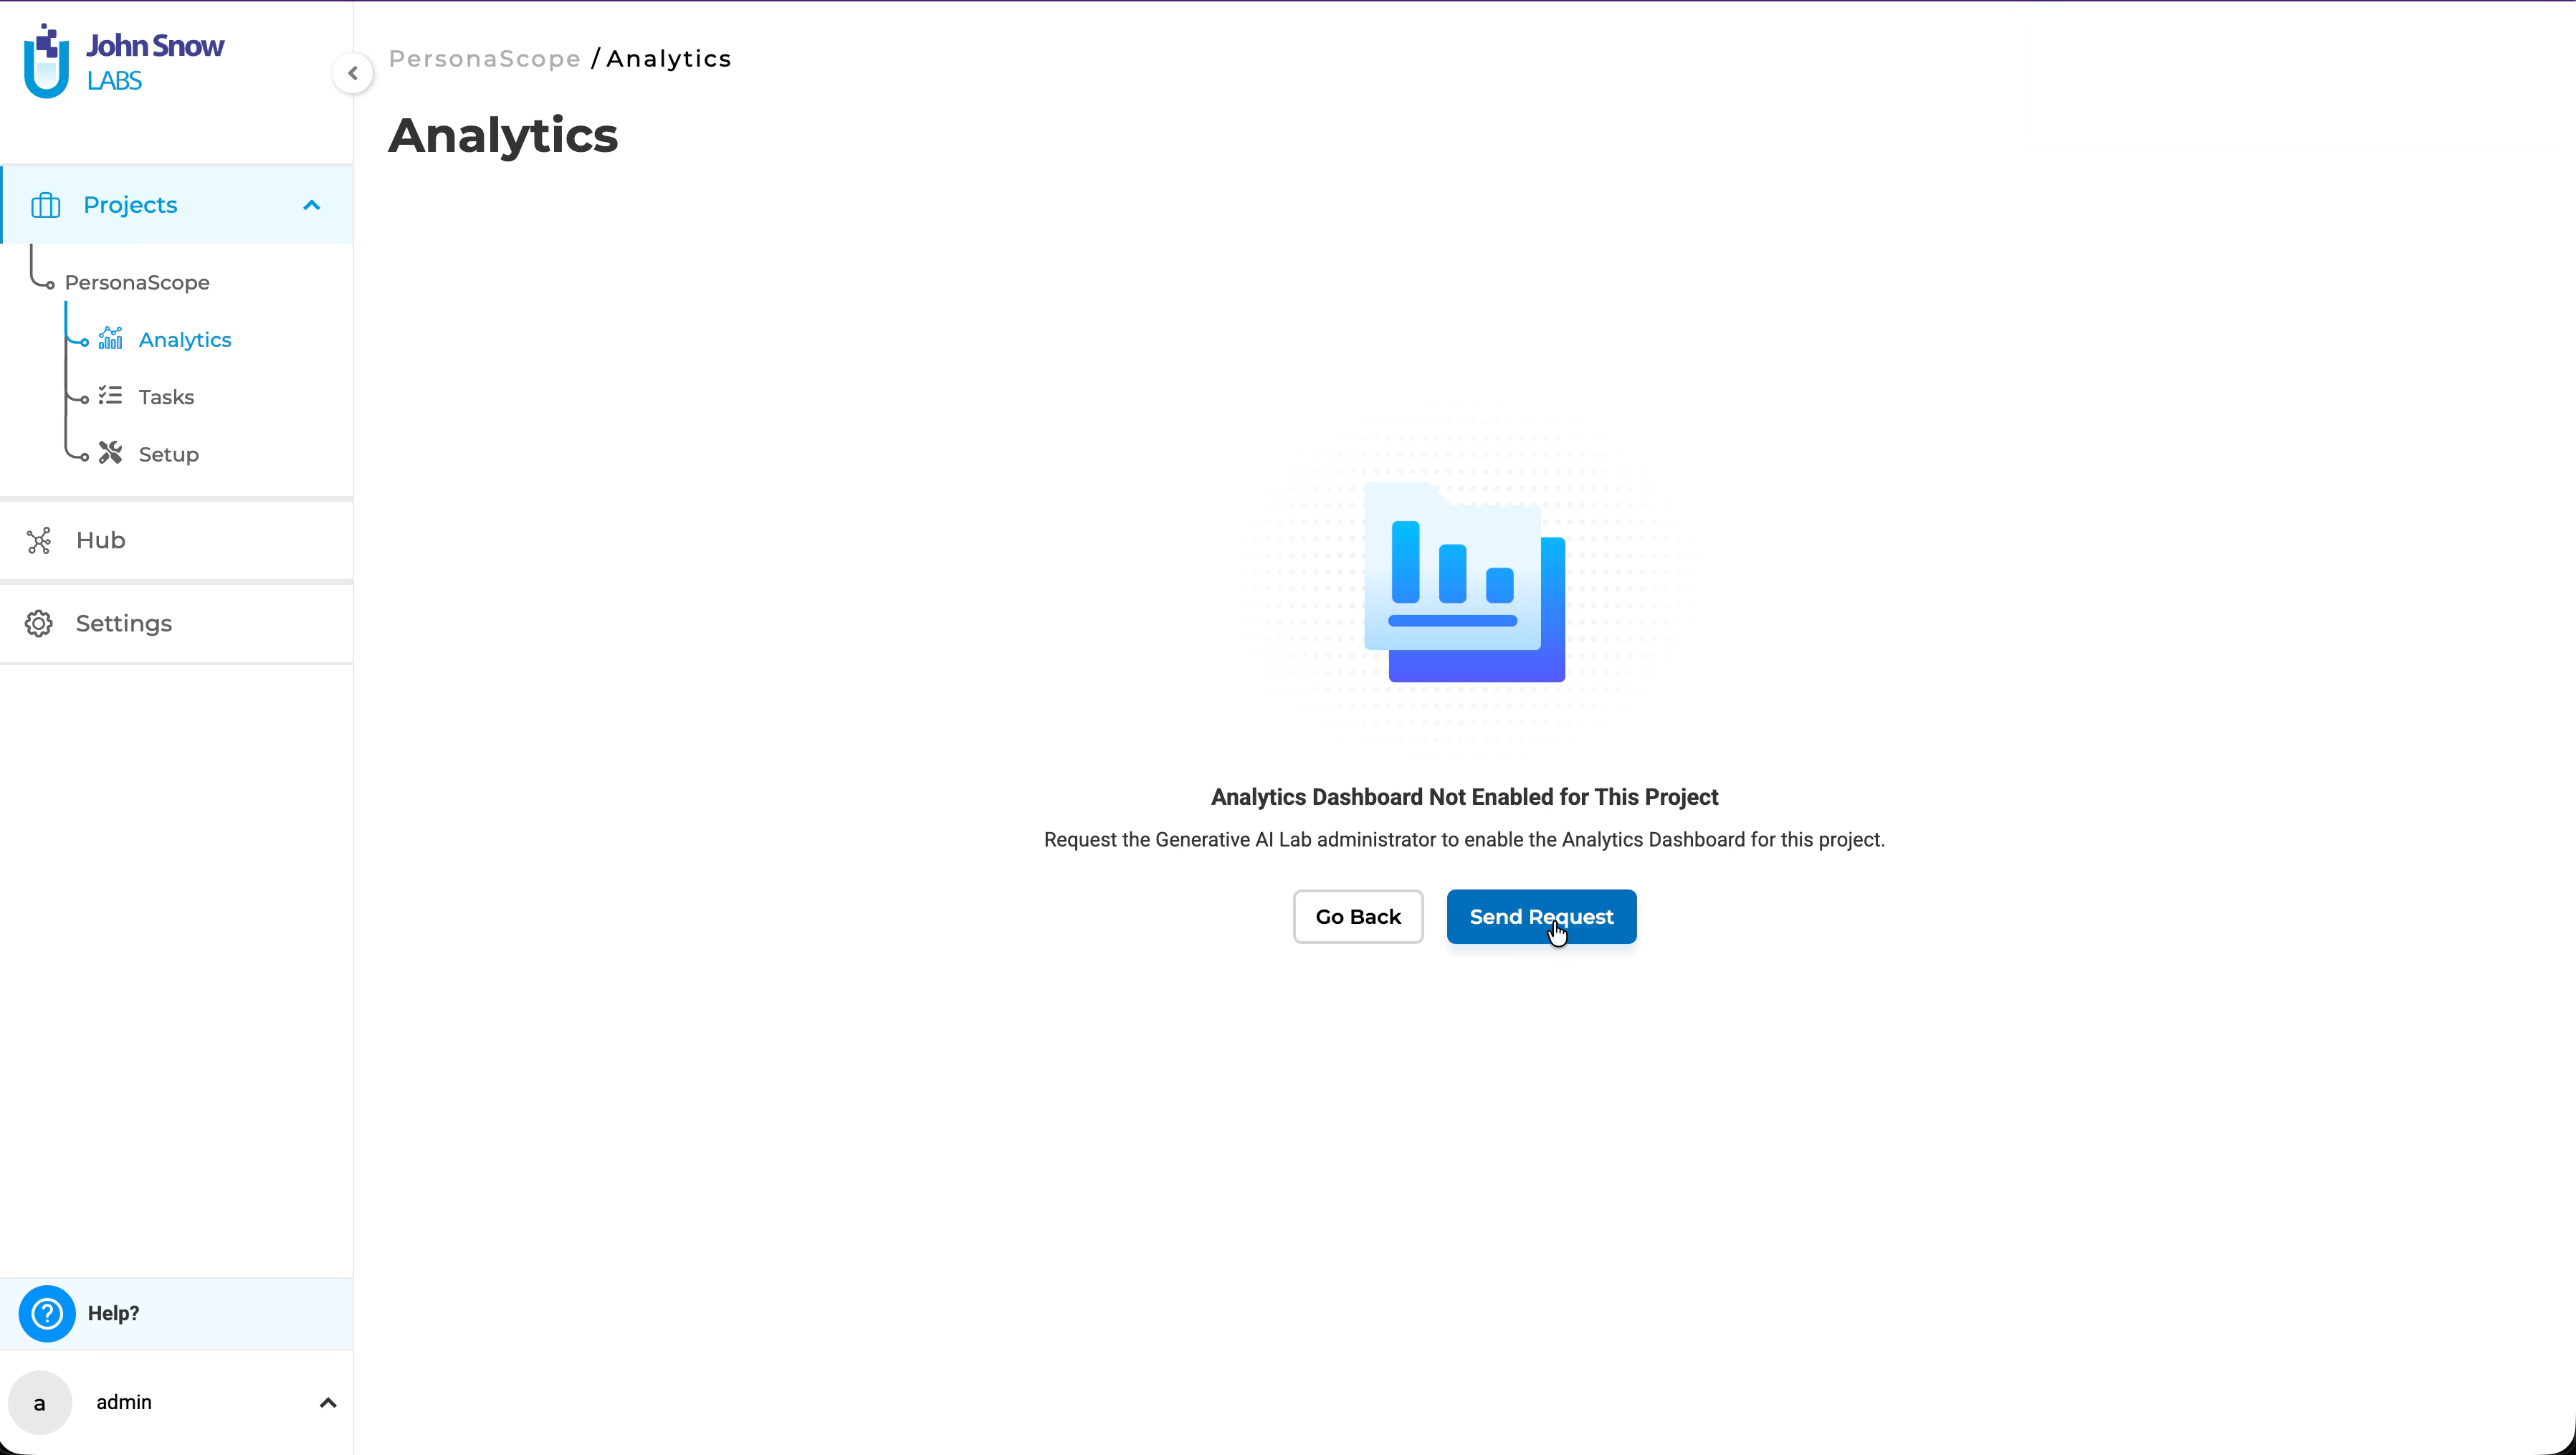Click the PersonaScope breadcrumb link
Image resolution: width=2576 pixels, height=1455 pixels.
point(484,59)
